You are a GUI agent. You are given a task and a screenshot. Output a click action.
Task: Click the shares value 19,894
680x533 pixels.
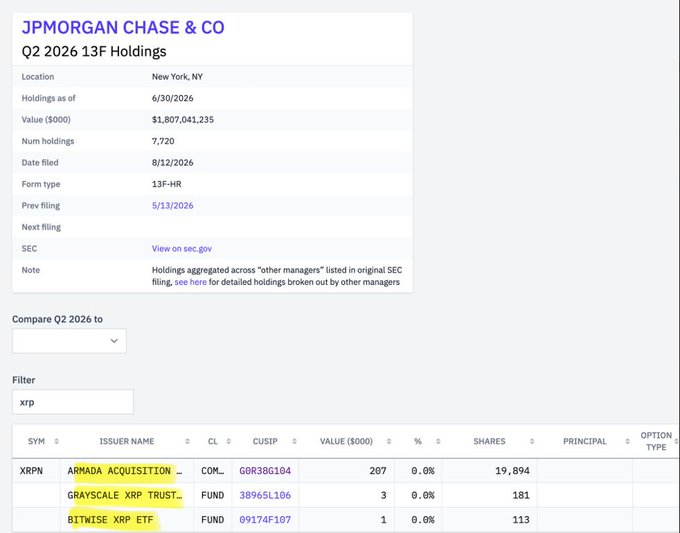click(x=512, y=471)
